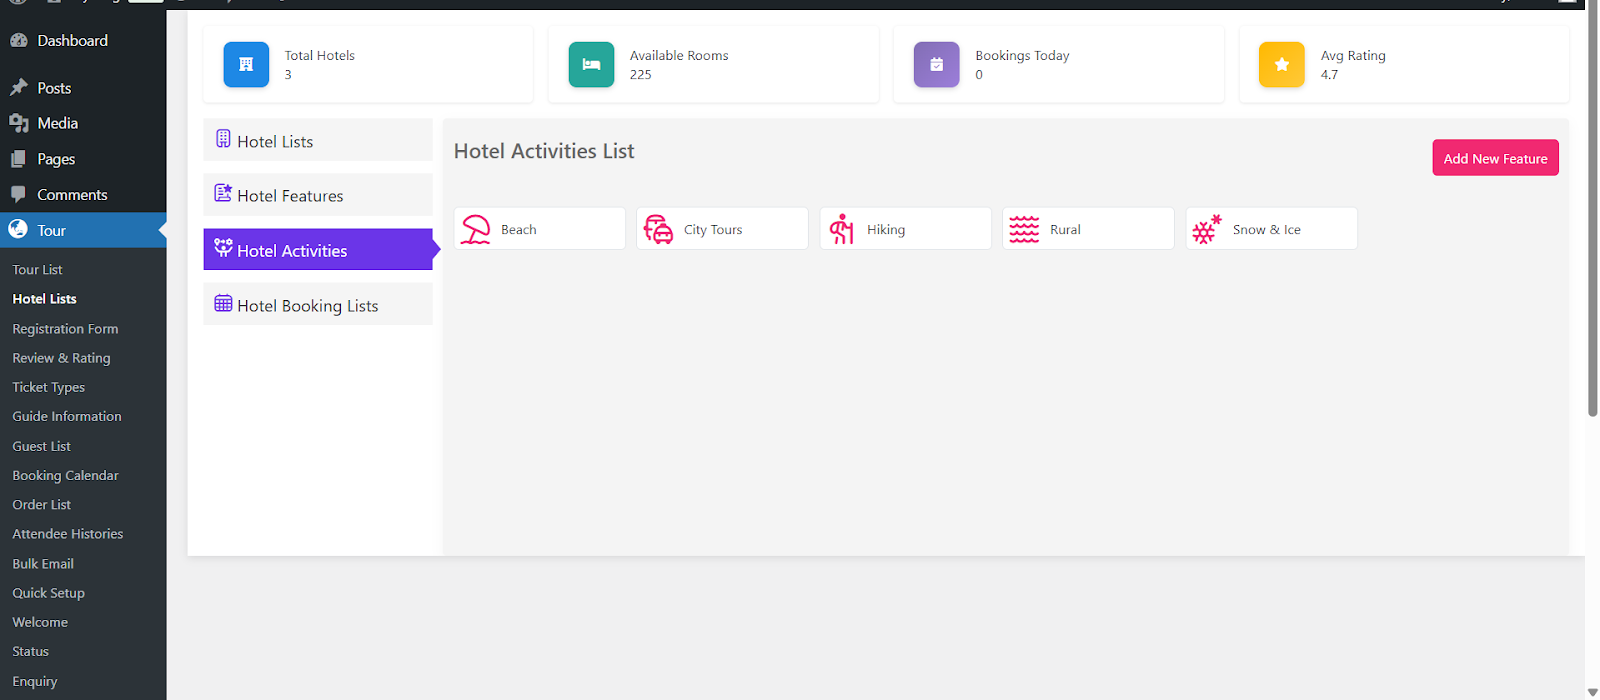Image resolution: width=1600 pixels, height=700 pixels.
Task: Click the Rural waves icon
Action: [1024, 229]
